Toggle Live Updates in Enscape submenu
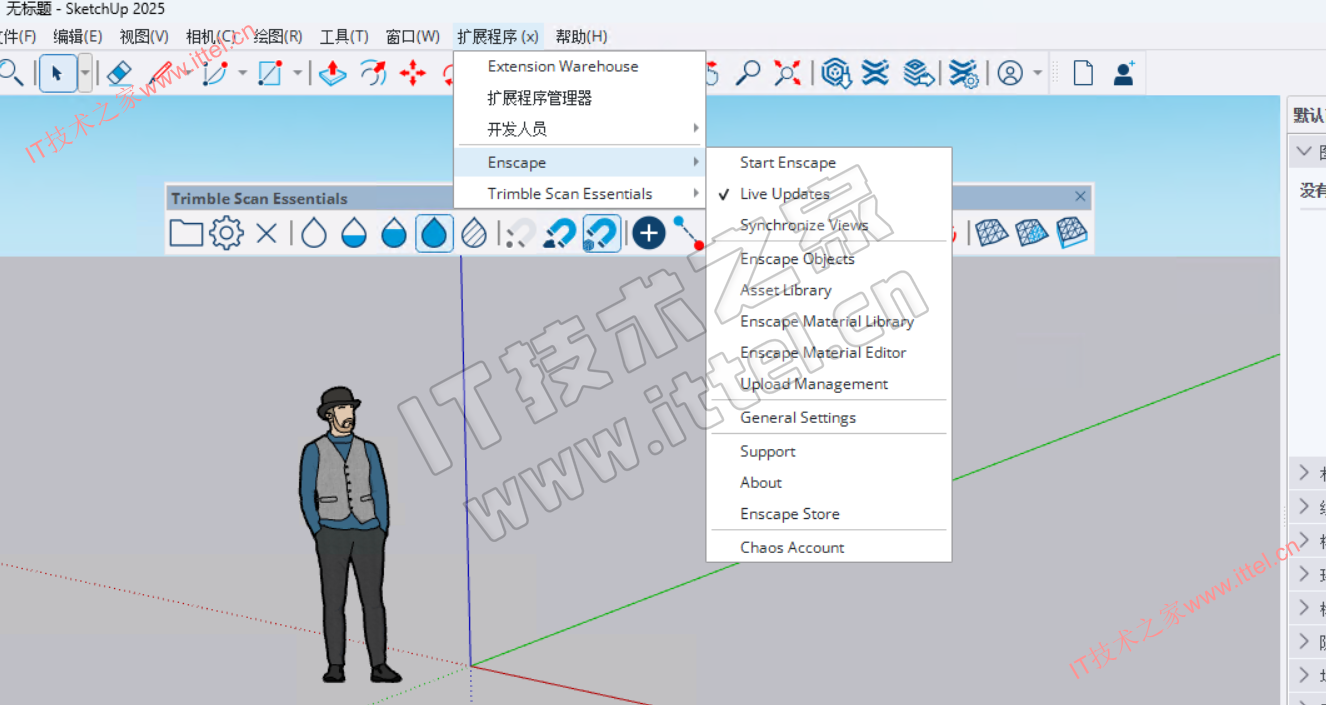This screenshot has height=705, width=1326. (x=784, y=194)
